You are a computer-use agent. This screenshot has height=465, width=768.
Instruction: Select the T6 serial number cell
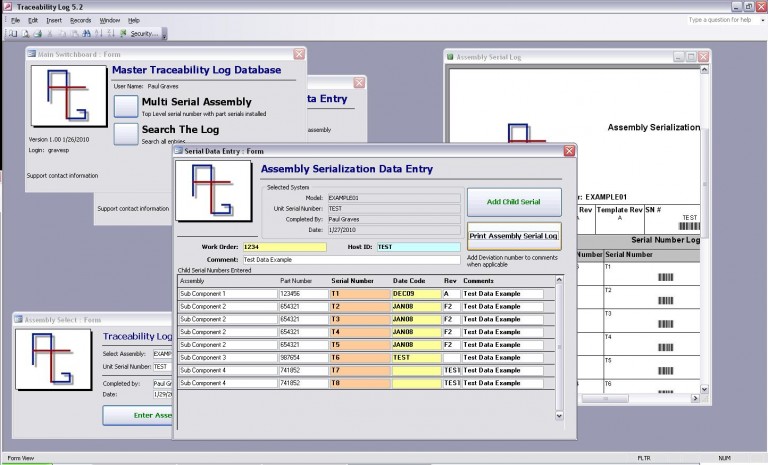[x=360, y=357]
